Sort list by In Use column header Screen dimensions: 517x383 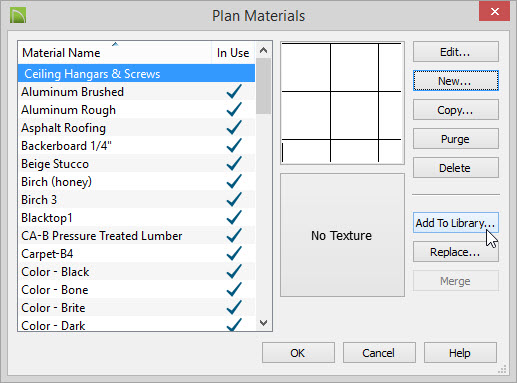click(x=233, y=53)
